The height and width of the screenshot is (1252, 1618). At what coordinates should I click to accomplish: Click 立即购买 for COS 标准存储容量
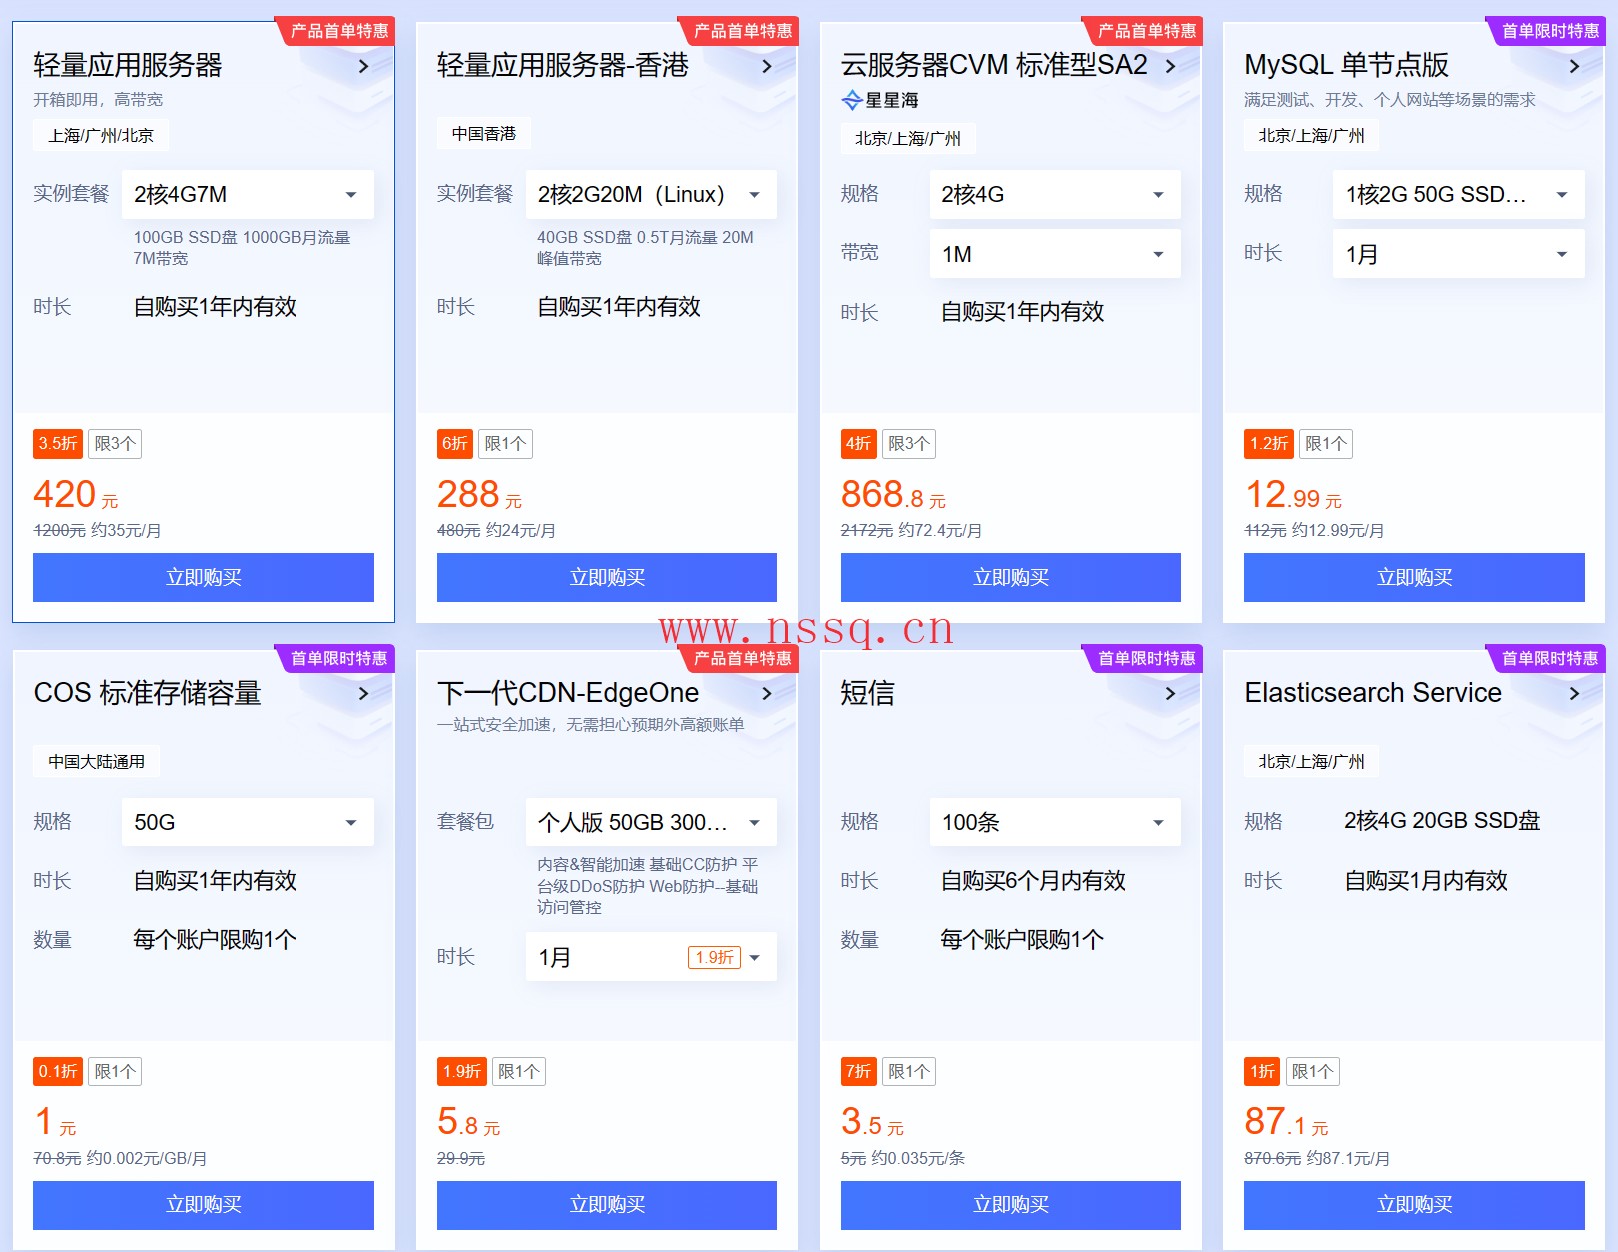(203, 1205)
